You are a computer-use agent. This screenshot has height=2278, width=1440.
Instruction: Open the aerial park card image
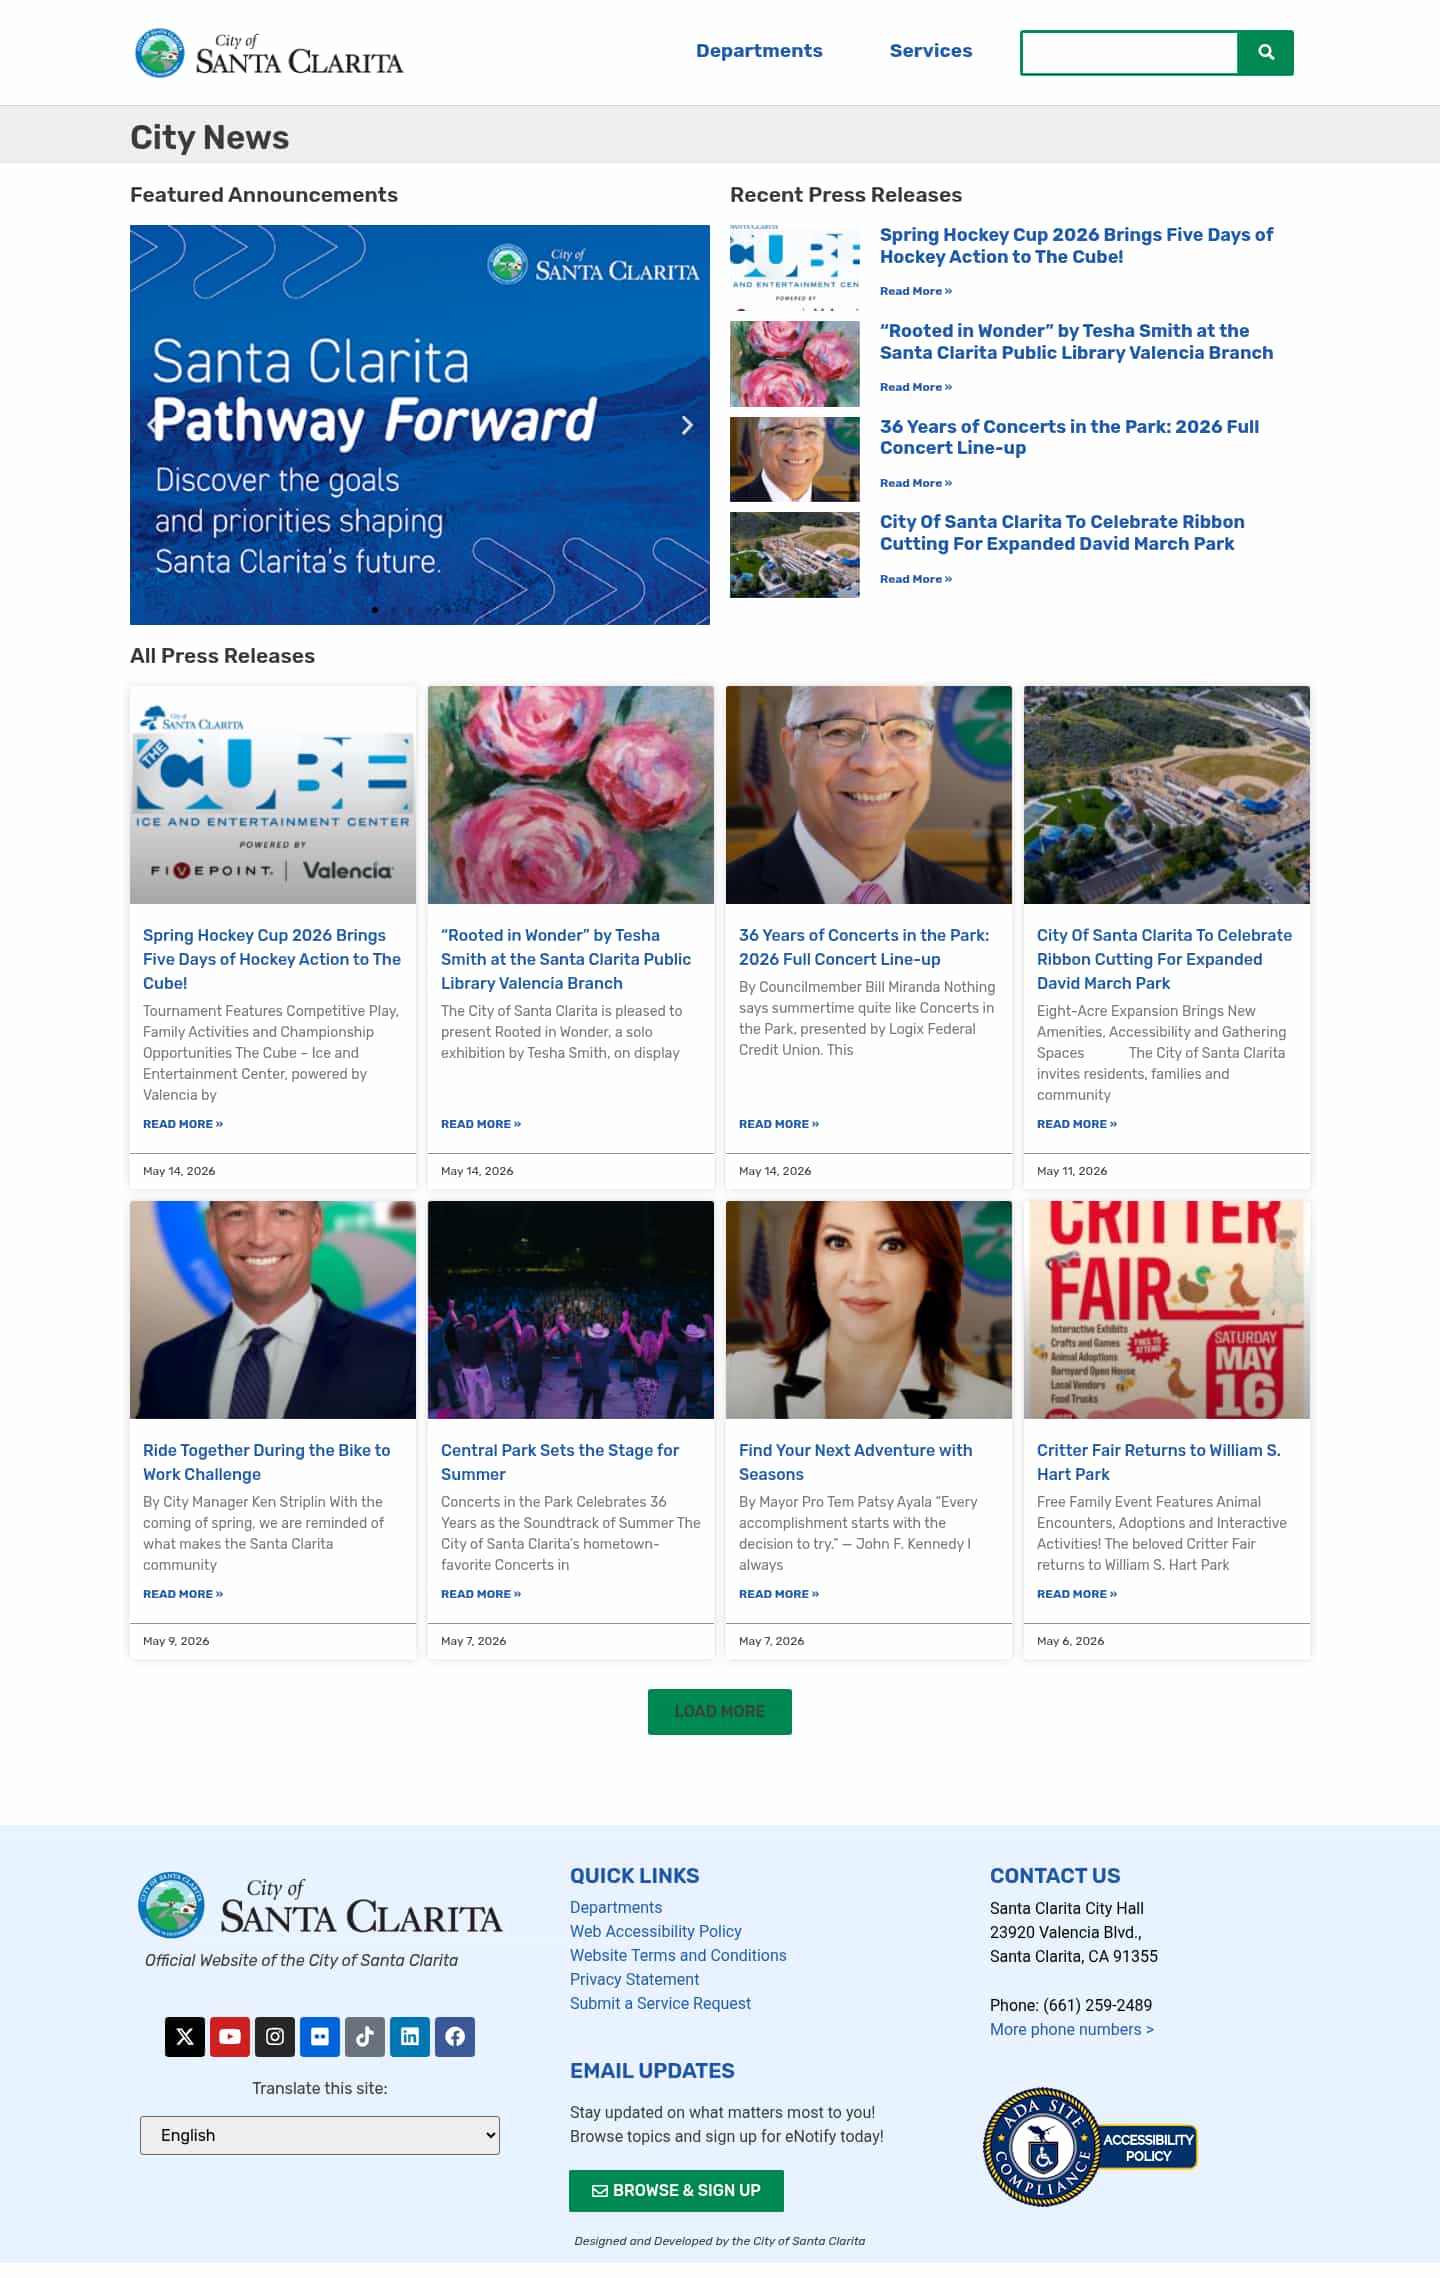point(1167,795)
